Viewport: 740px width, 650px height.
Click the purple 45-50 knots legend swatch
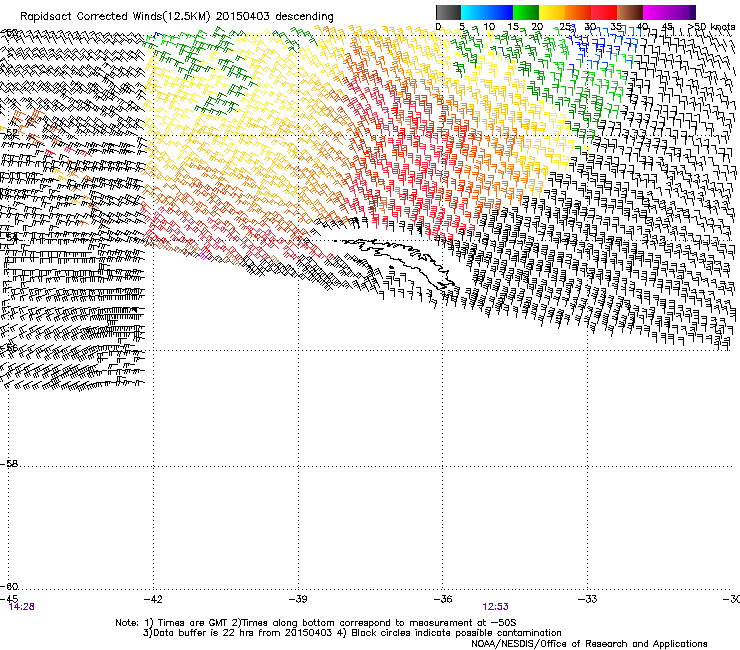(682, 12)
